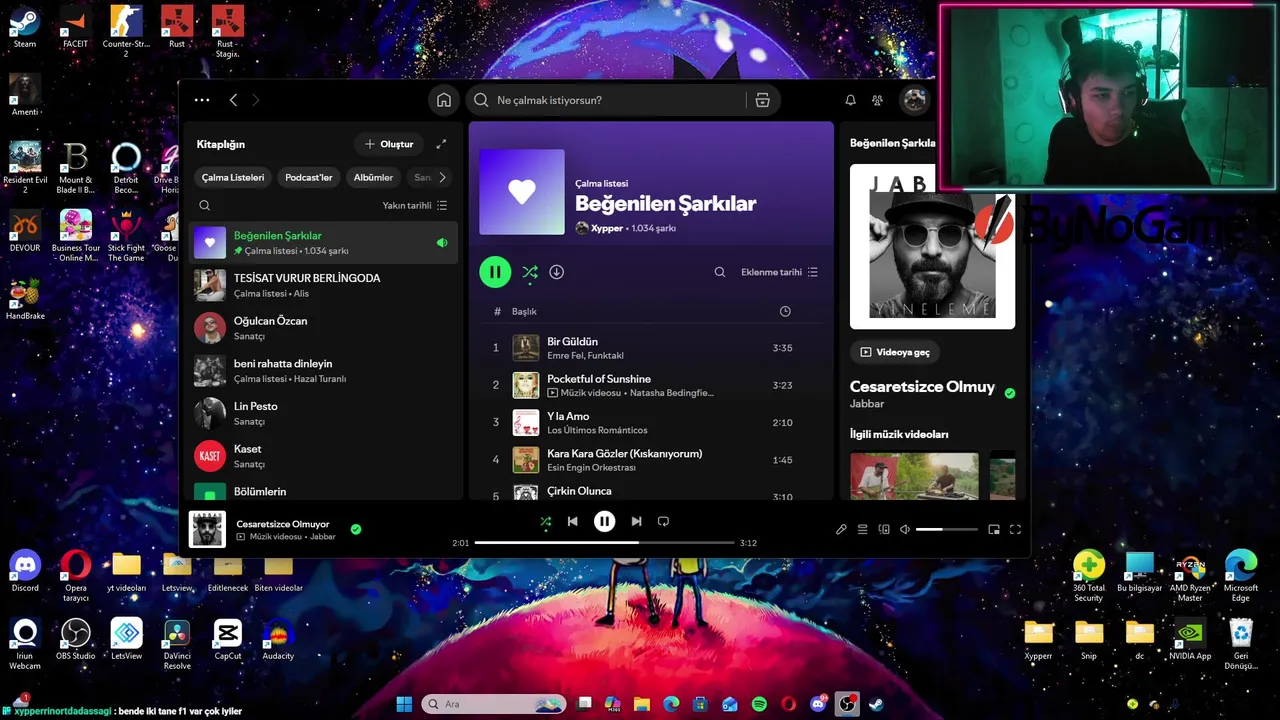Select the Podcast'ler filter chip

tap(309, 177)
